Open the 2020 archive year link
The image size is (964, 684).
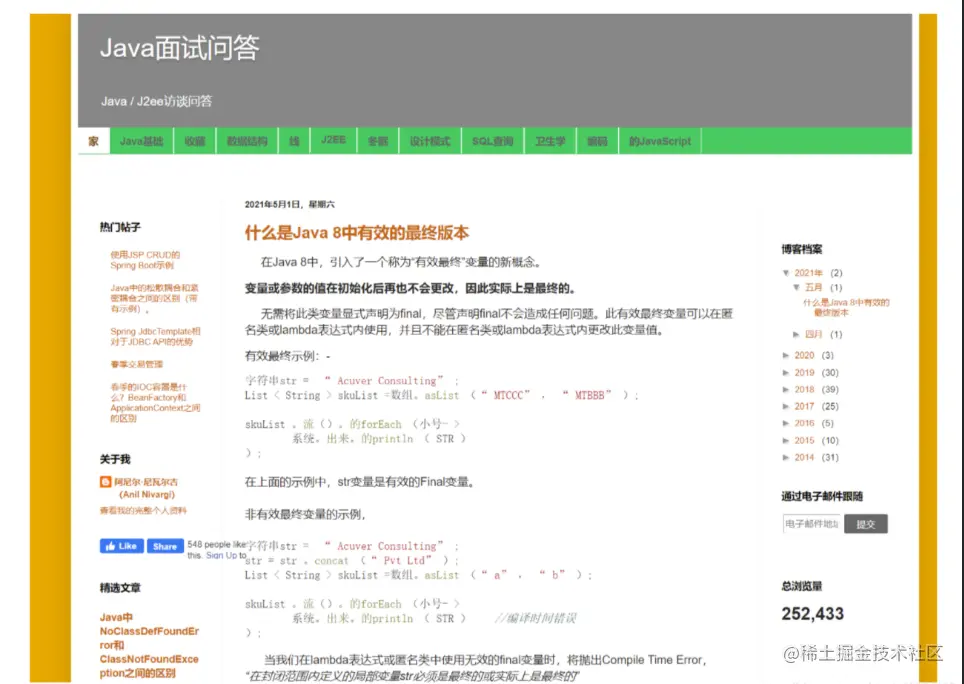[804, 355]
